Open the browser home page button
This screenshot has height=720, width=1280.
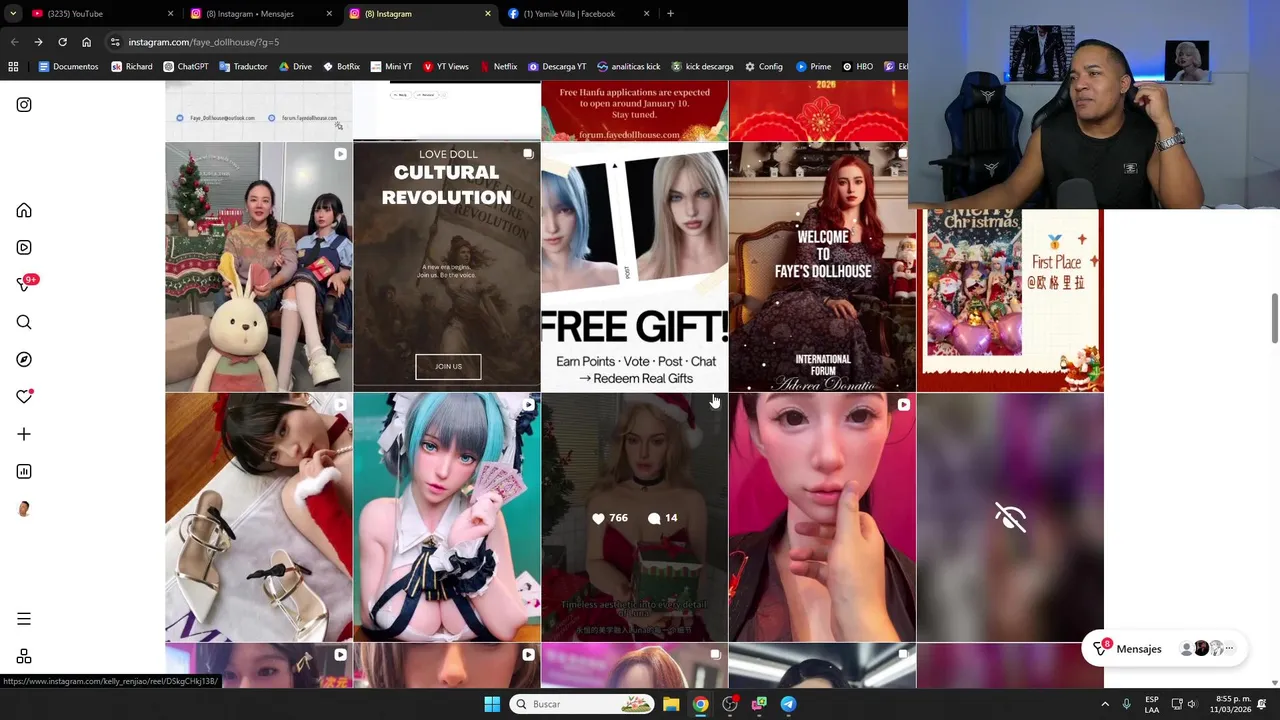coord(86,42)
